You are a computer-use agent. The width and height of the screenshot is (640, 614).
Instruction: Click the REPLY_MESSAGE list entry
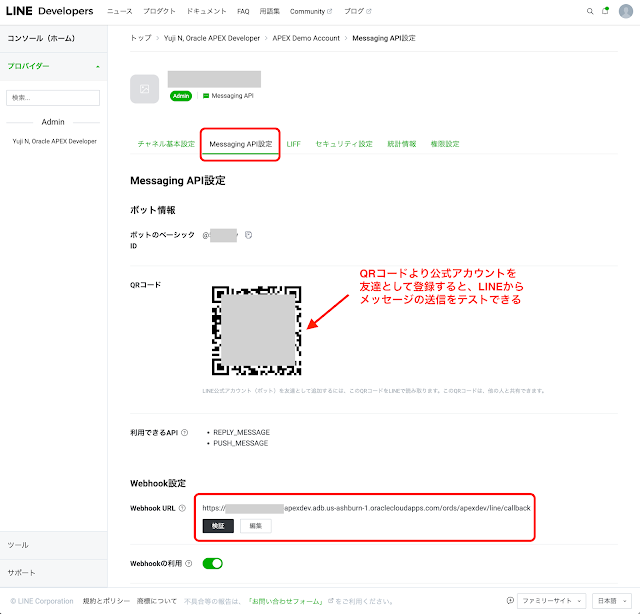(x=241, y=432)
